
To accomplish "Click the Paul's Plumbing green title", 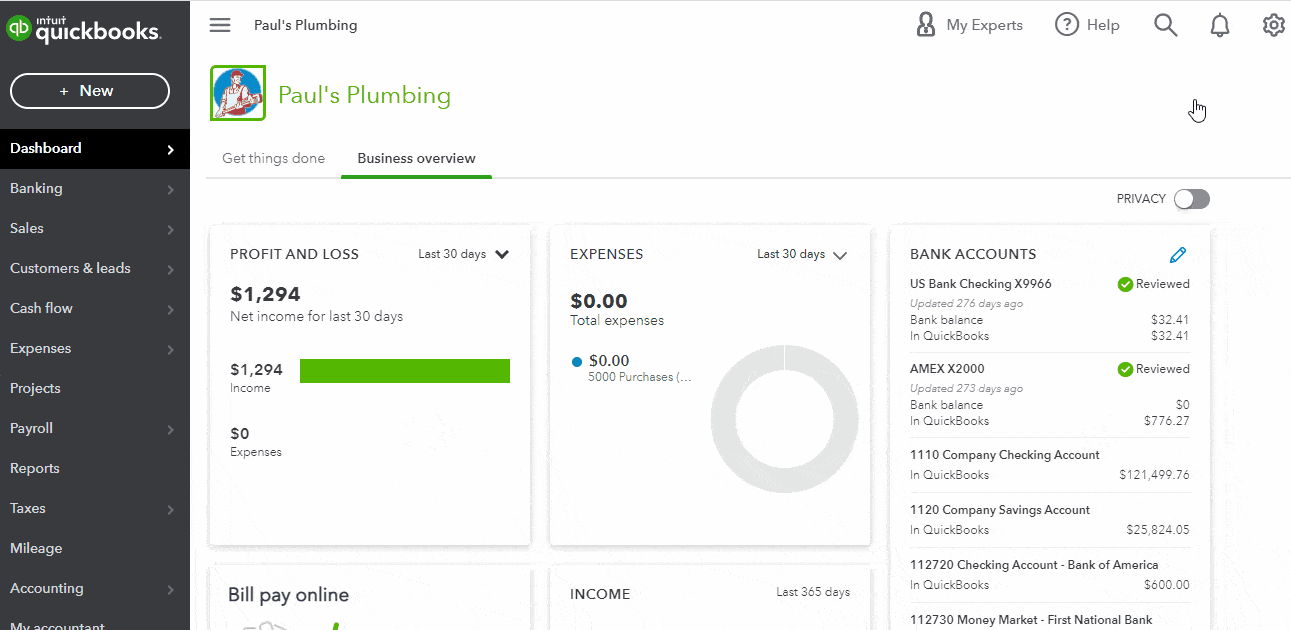I will tap(364, 95).
